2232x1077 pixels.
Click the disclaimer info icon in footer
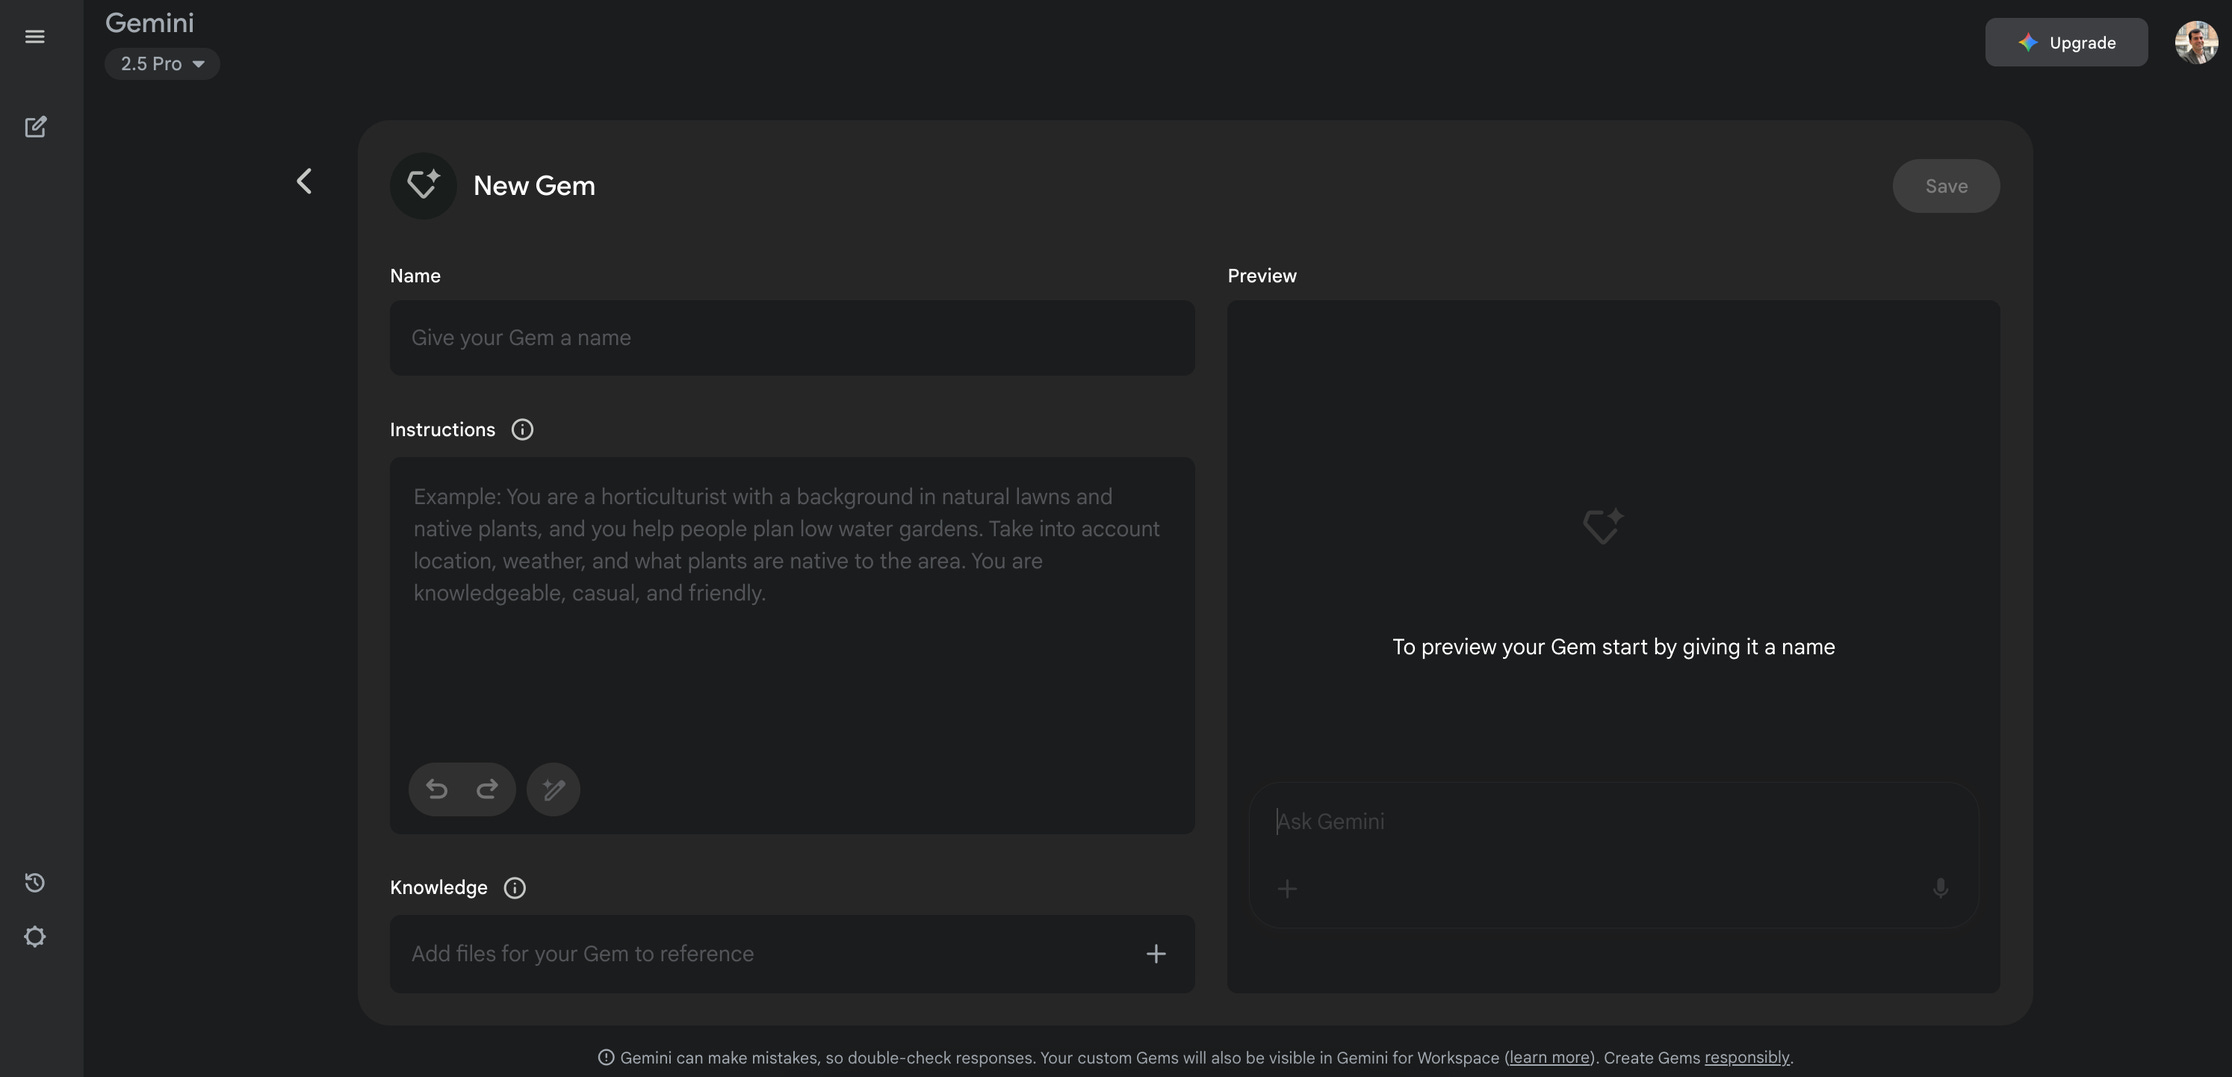click(x=606, y=1058)
